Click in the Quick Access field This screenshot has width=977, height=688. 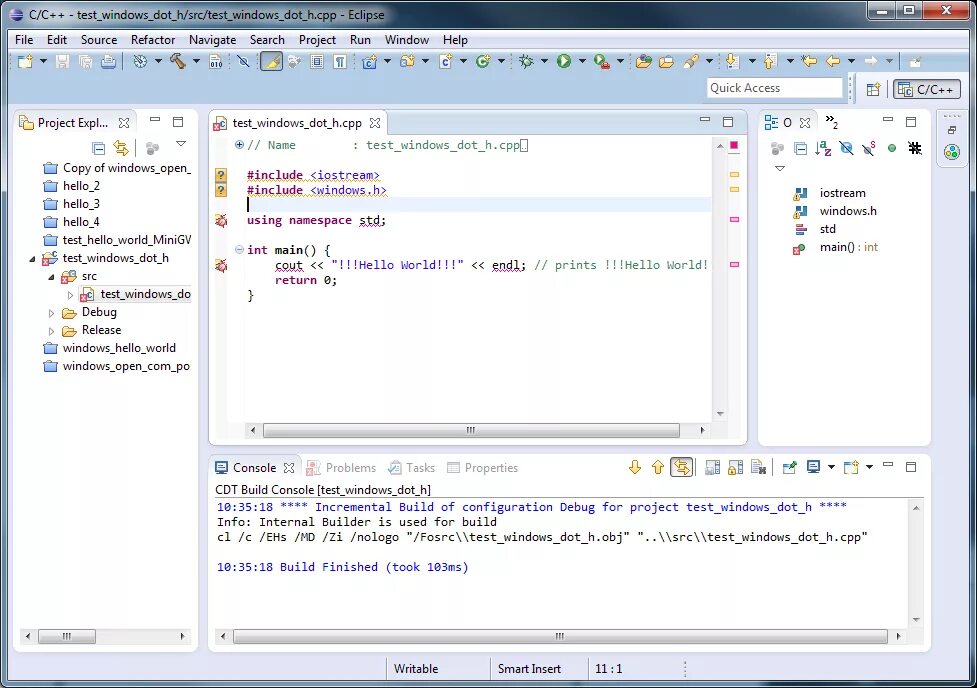click(774, 88)
